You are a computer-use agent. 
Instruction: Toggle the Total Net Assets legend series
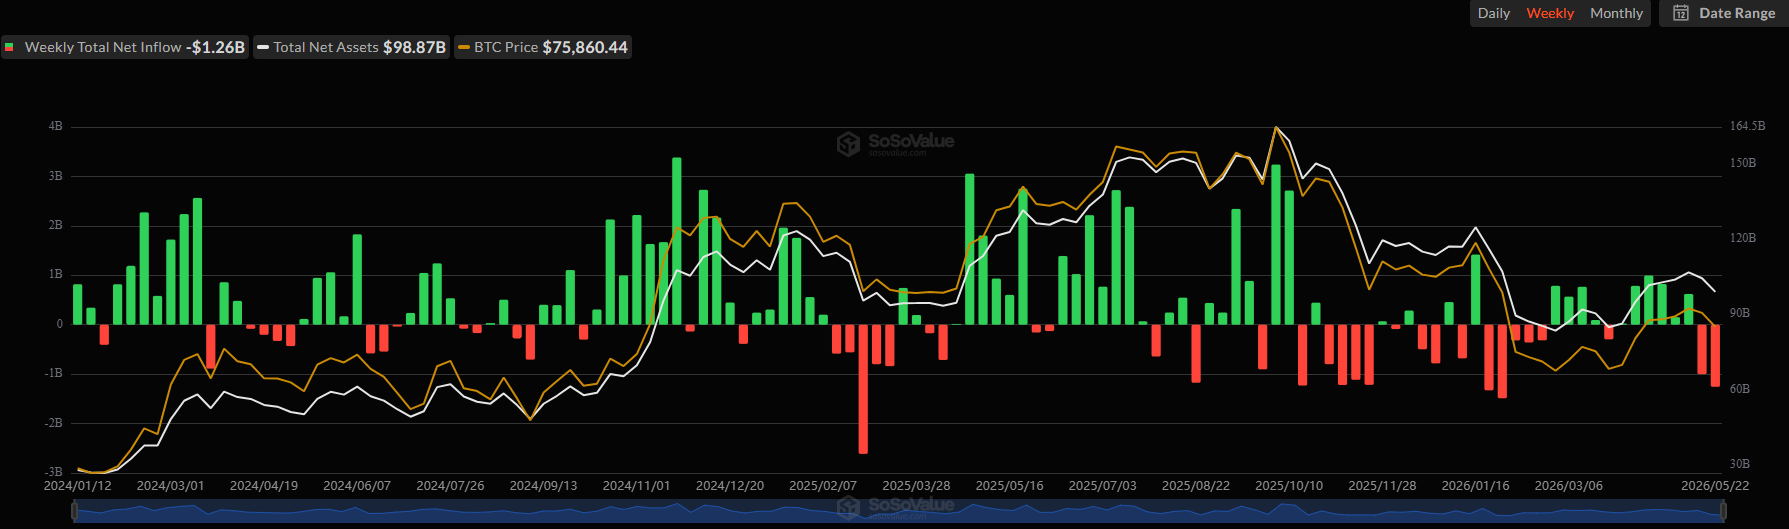351,47
